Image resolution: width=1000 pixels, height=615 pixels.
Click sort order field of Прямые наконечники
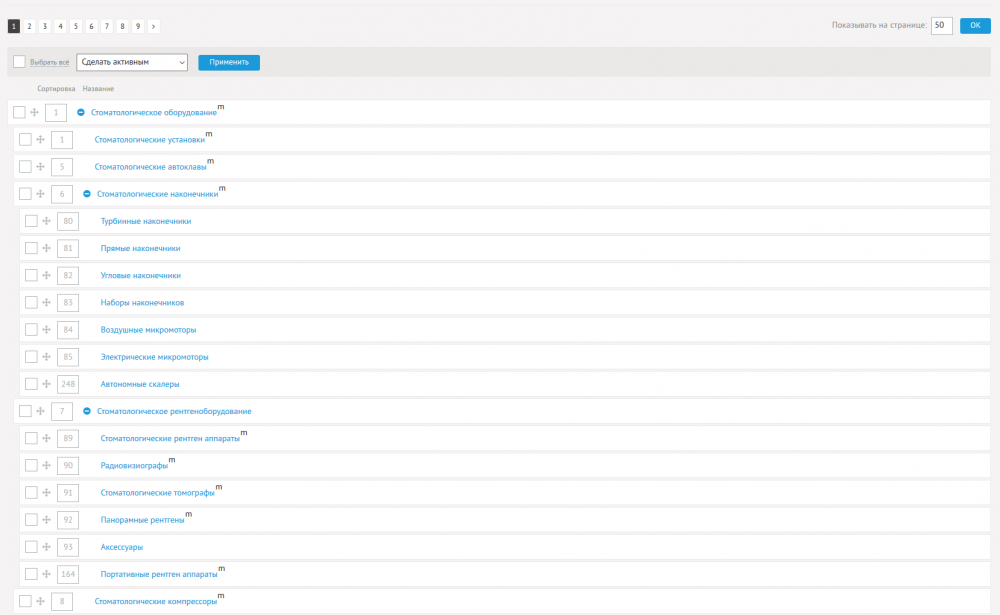click(68, 248)
